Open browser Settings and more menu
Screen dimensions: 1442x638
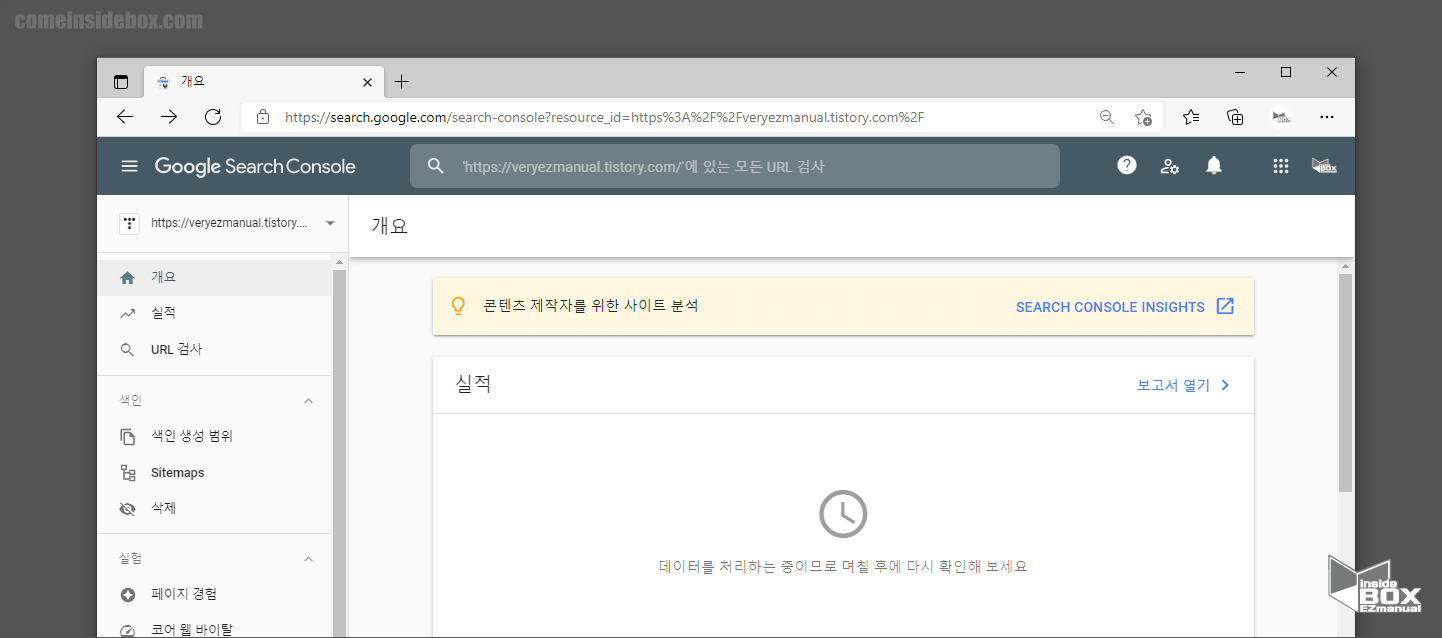[x=1327, y=117]
